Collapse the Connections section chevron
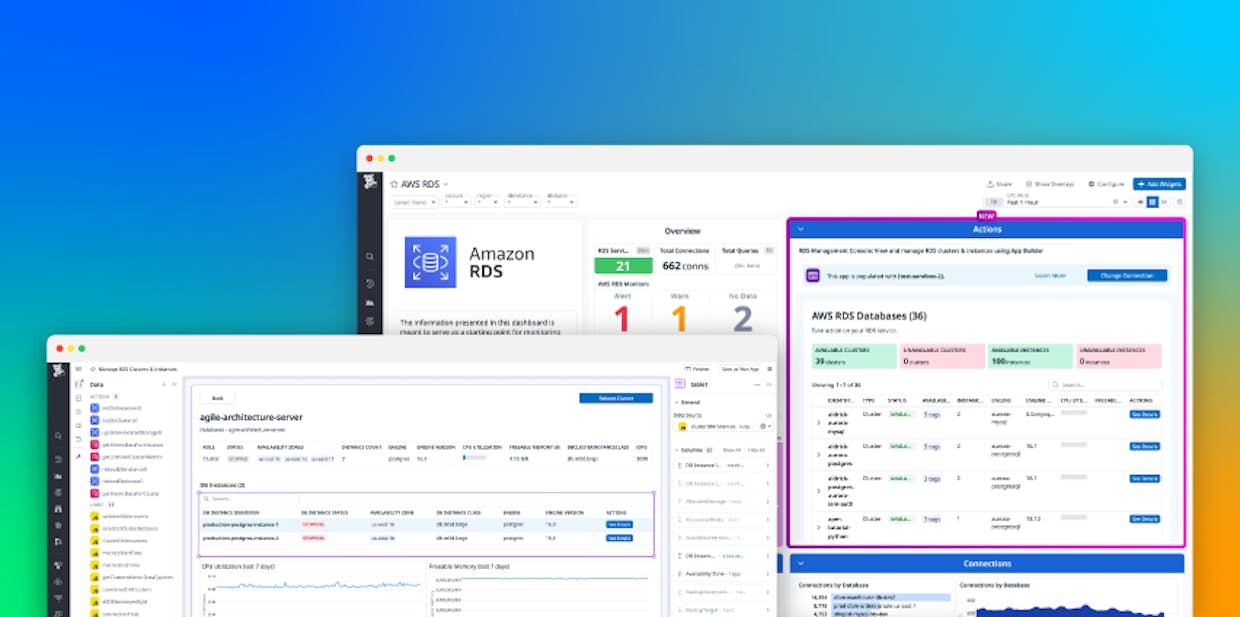 tap(800, 563)
